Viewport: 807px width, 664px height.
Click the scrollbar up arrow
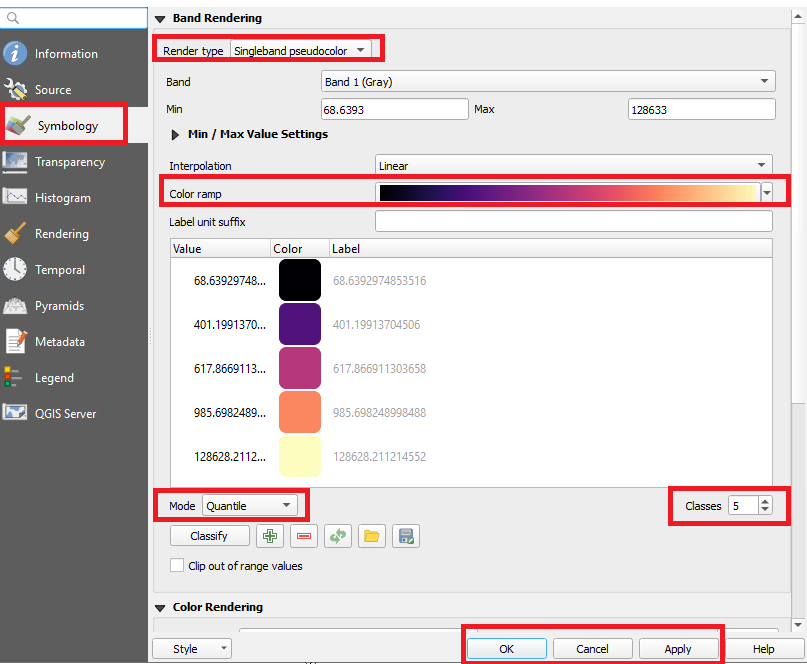pyautogui.click(x=798, y=16)
